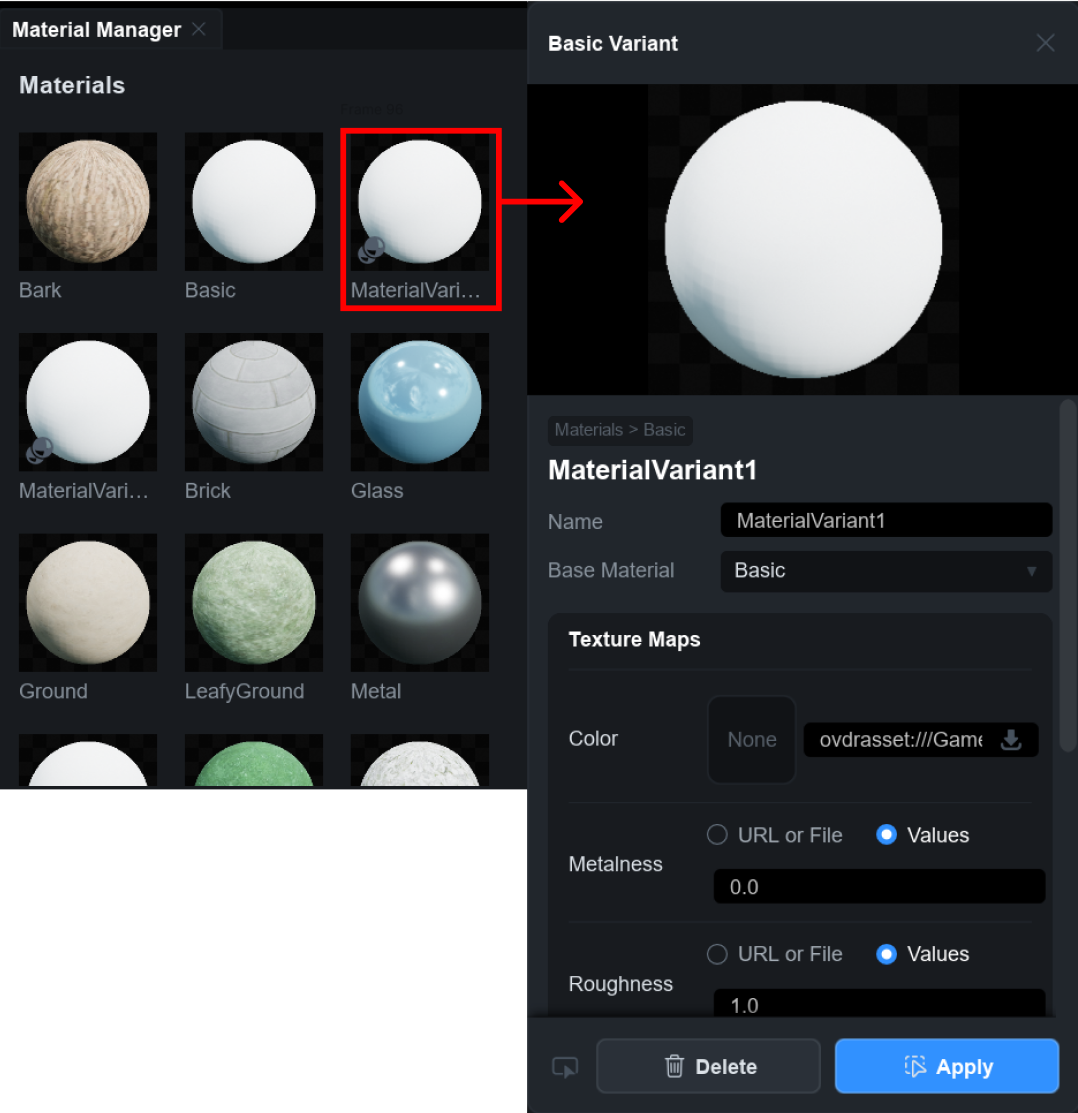The width and height of the screenshot is (1078, 1113).
Task: Select Values option for Metalness
Action: click(886, 835)
